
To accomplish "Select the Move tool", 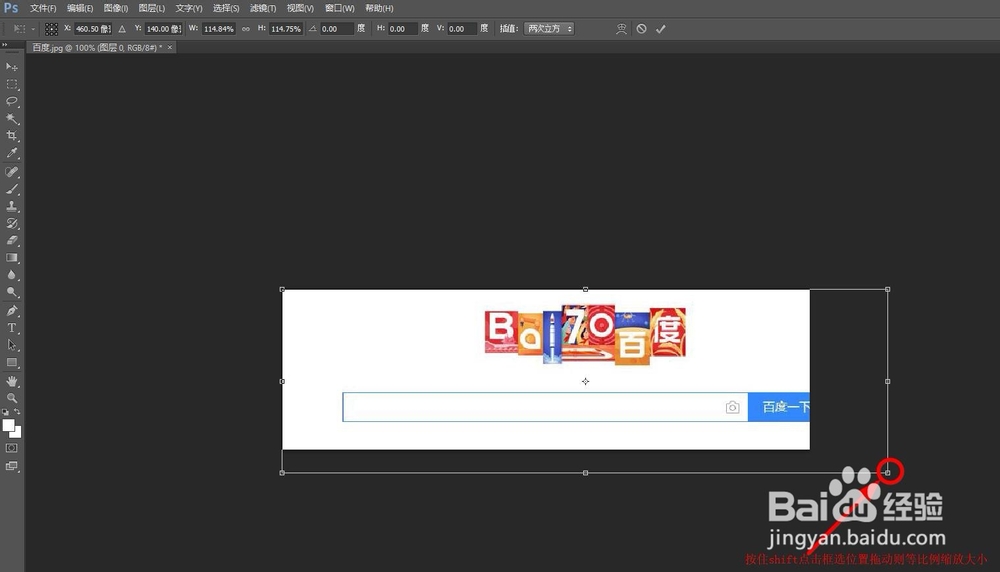I will click(x=11, y=66).
